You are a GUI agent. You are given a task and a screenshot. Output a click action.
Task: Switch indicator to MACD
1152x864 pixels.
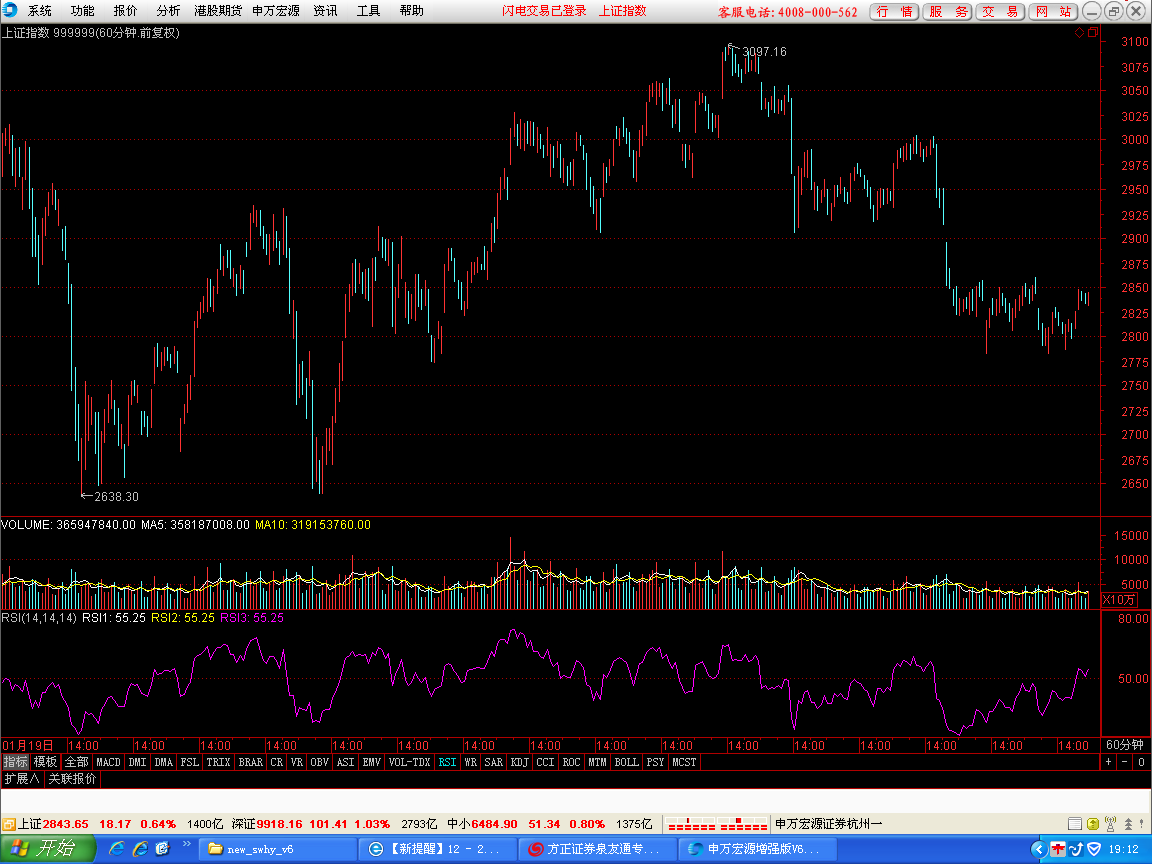108,762
